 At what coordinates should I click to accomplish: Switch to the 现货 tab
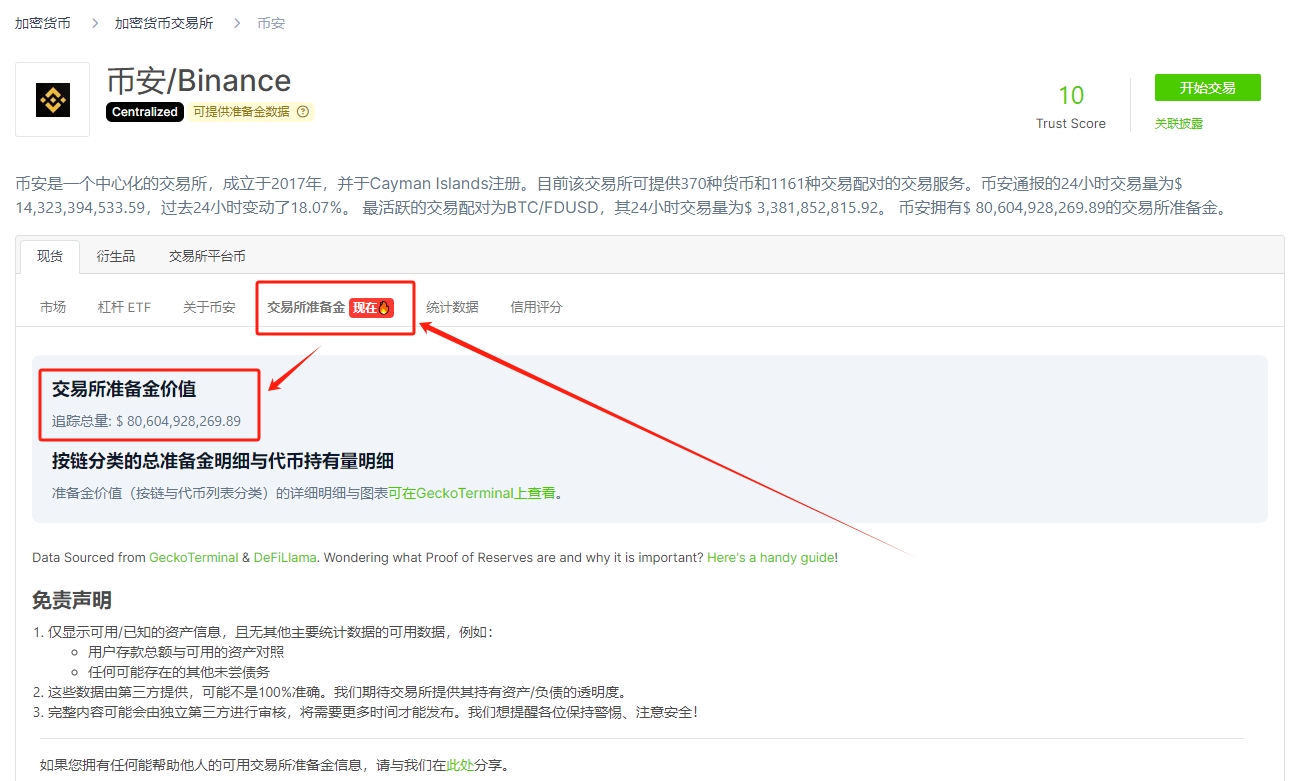point(50,256)
